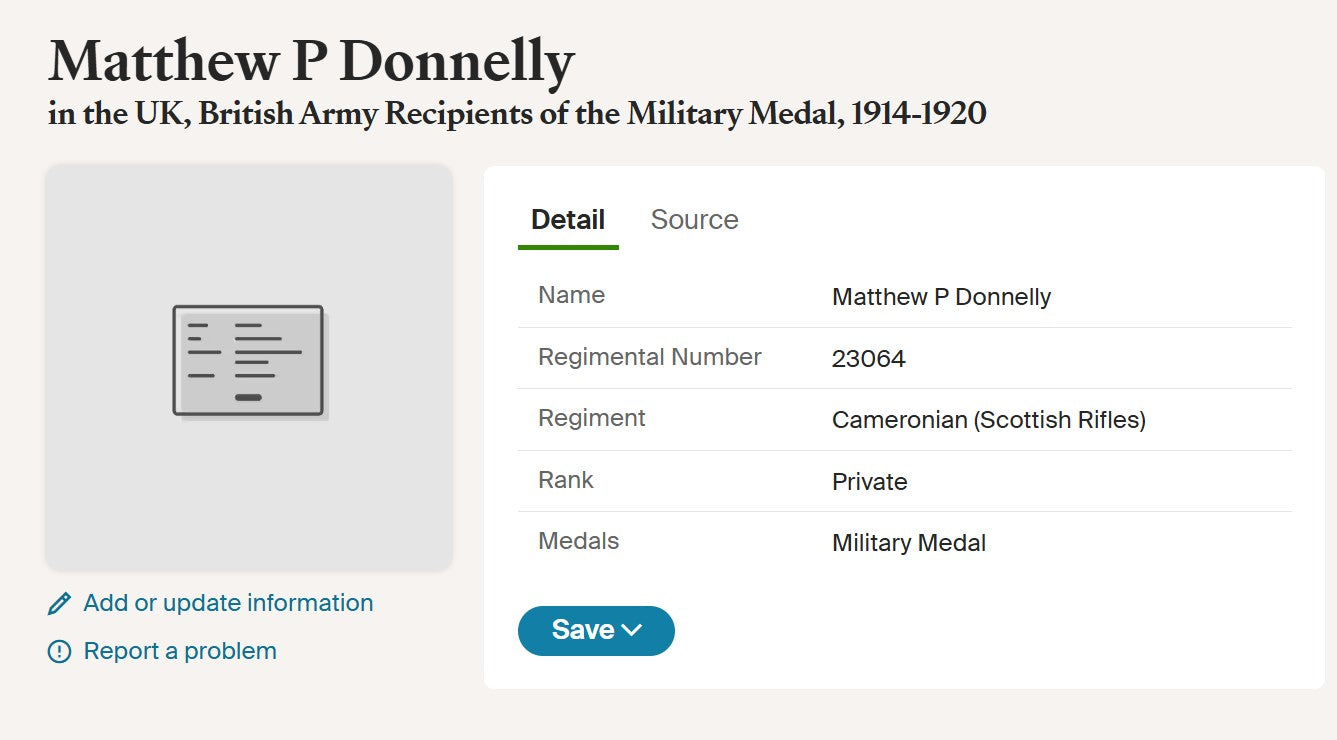Click the Medals value Military Medal

point(909,542)
